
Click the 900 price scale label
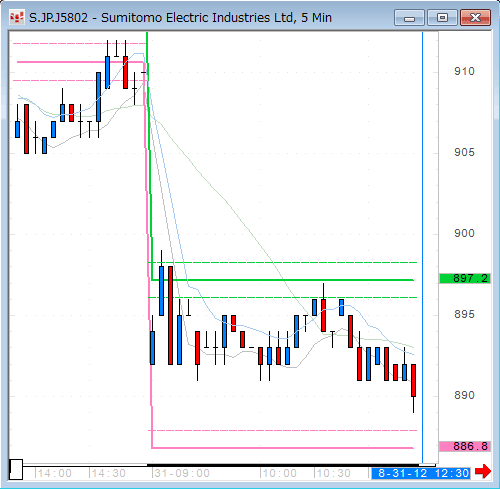(464, 233)
